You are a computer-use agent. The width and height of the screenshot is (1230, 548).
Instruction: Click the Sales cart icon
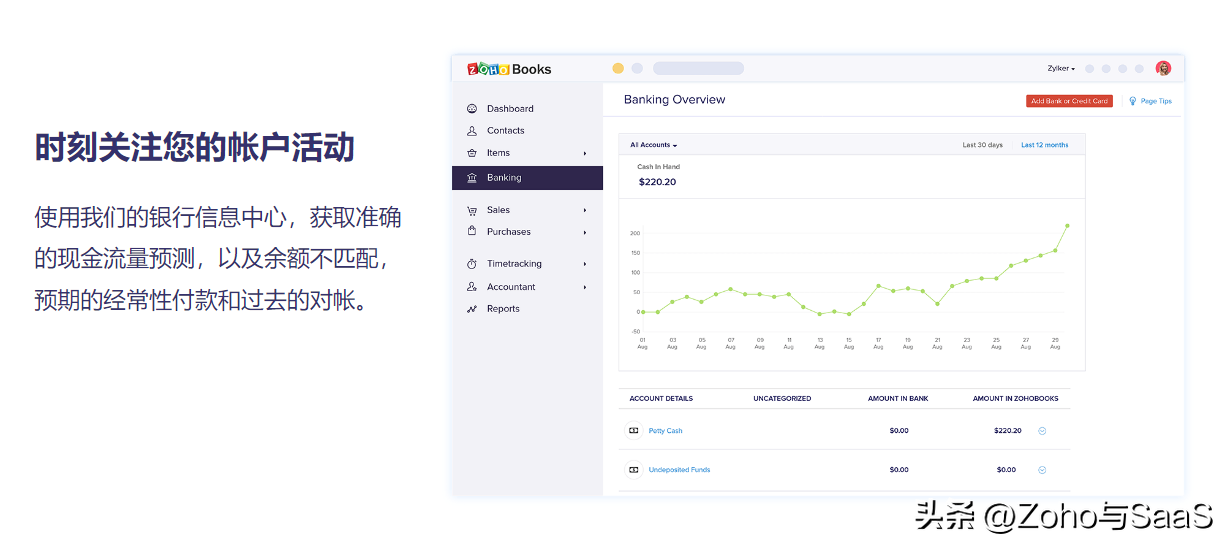[x=472, y=210]
